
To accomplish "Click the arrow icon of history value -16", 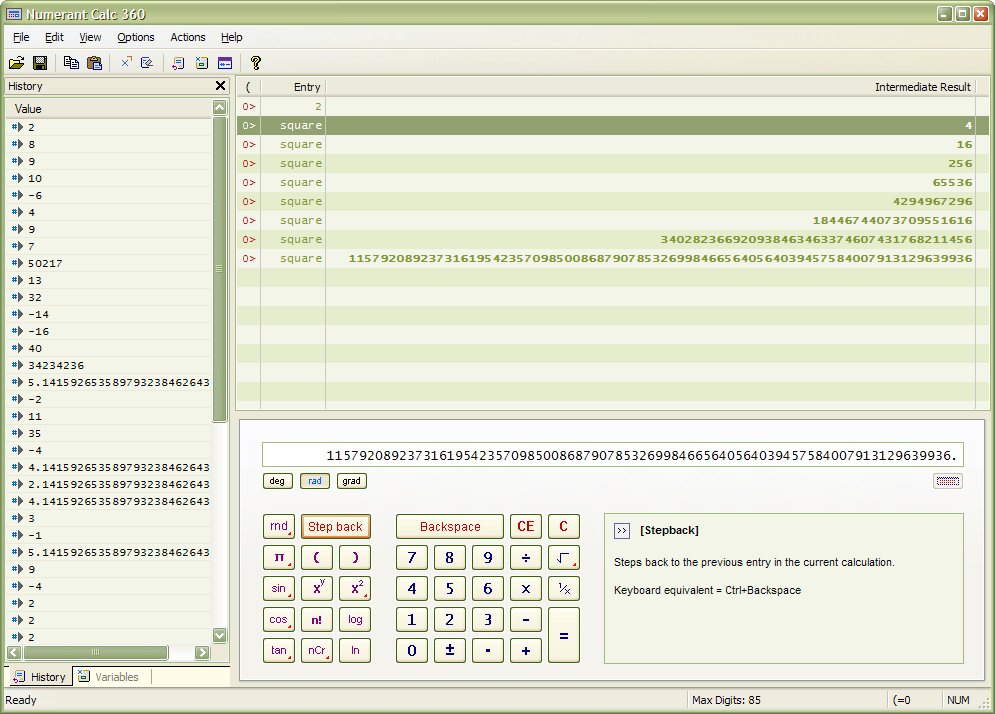I will tap(18, 331).
